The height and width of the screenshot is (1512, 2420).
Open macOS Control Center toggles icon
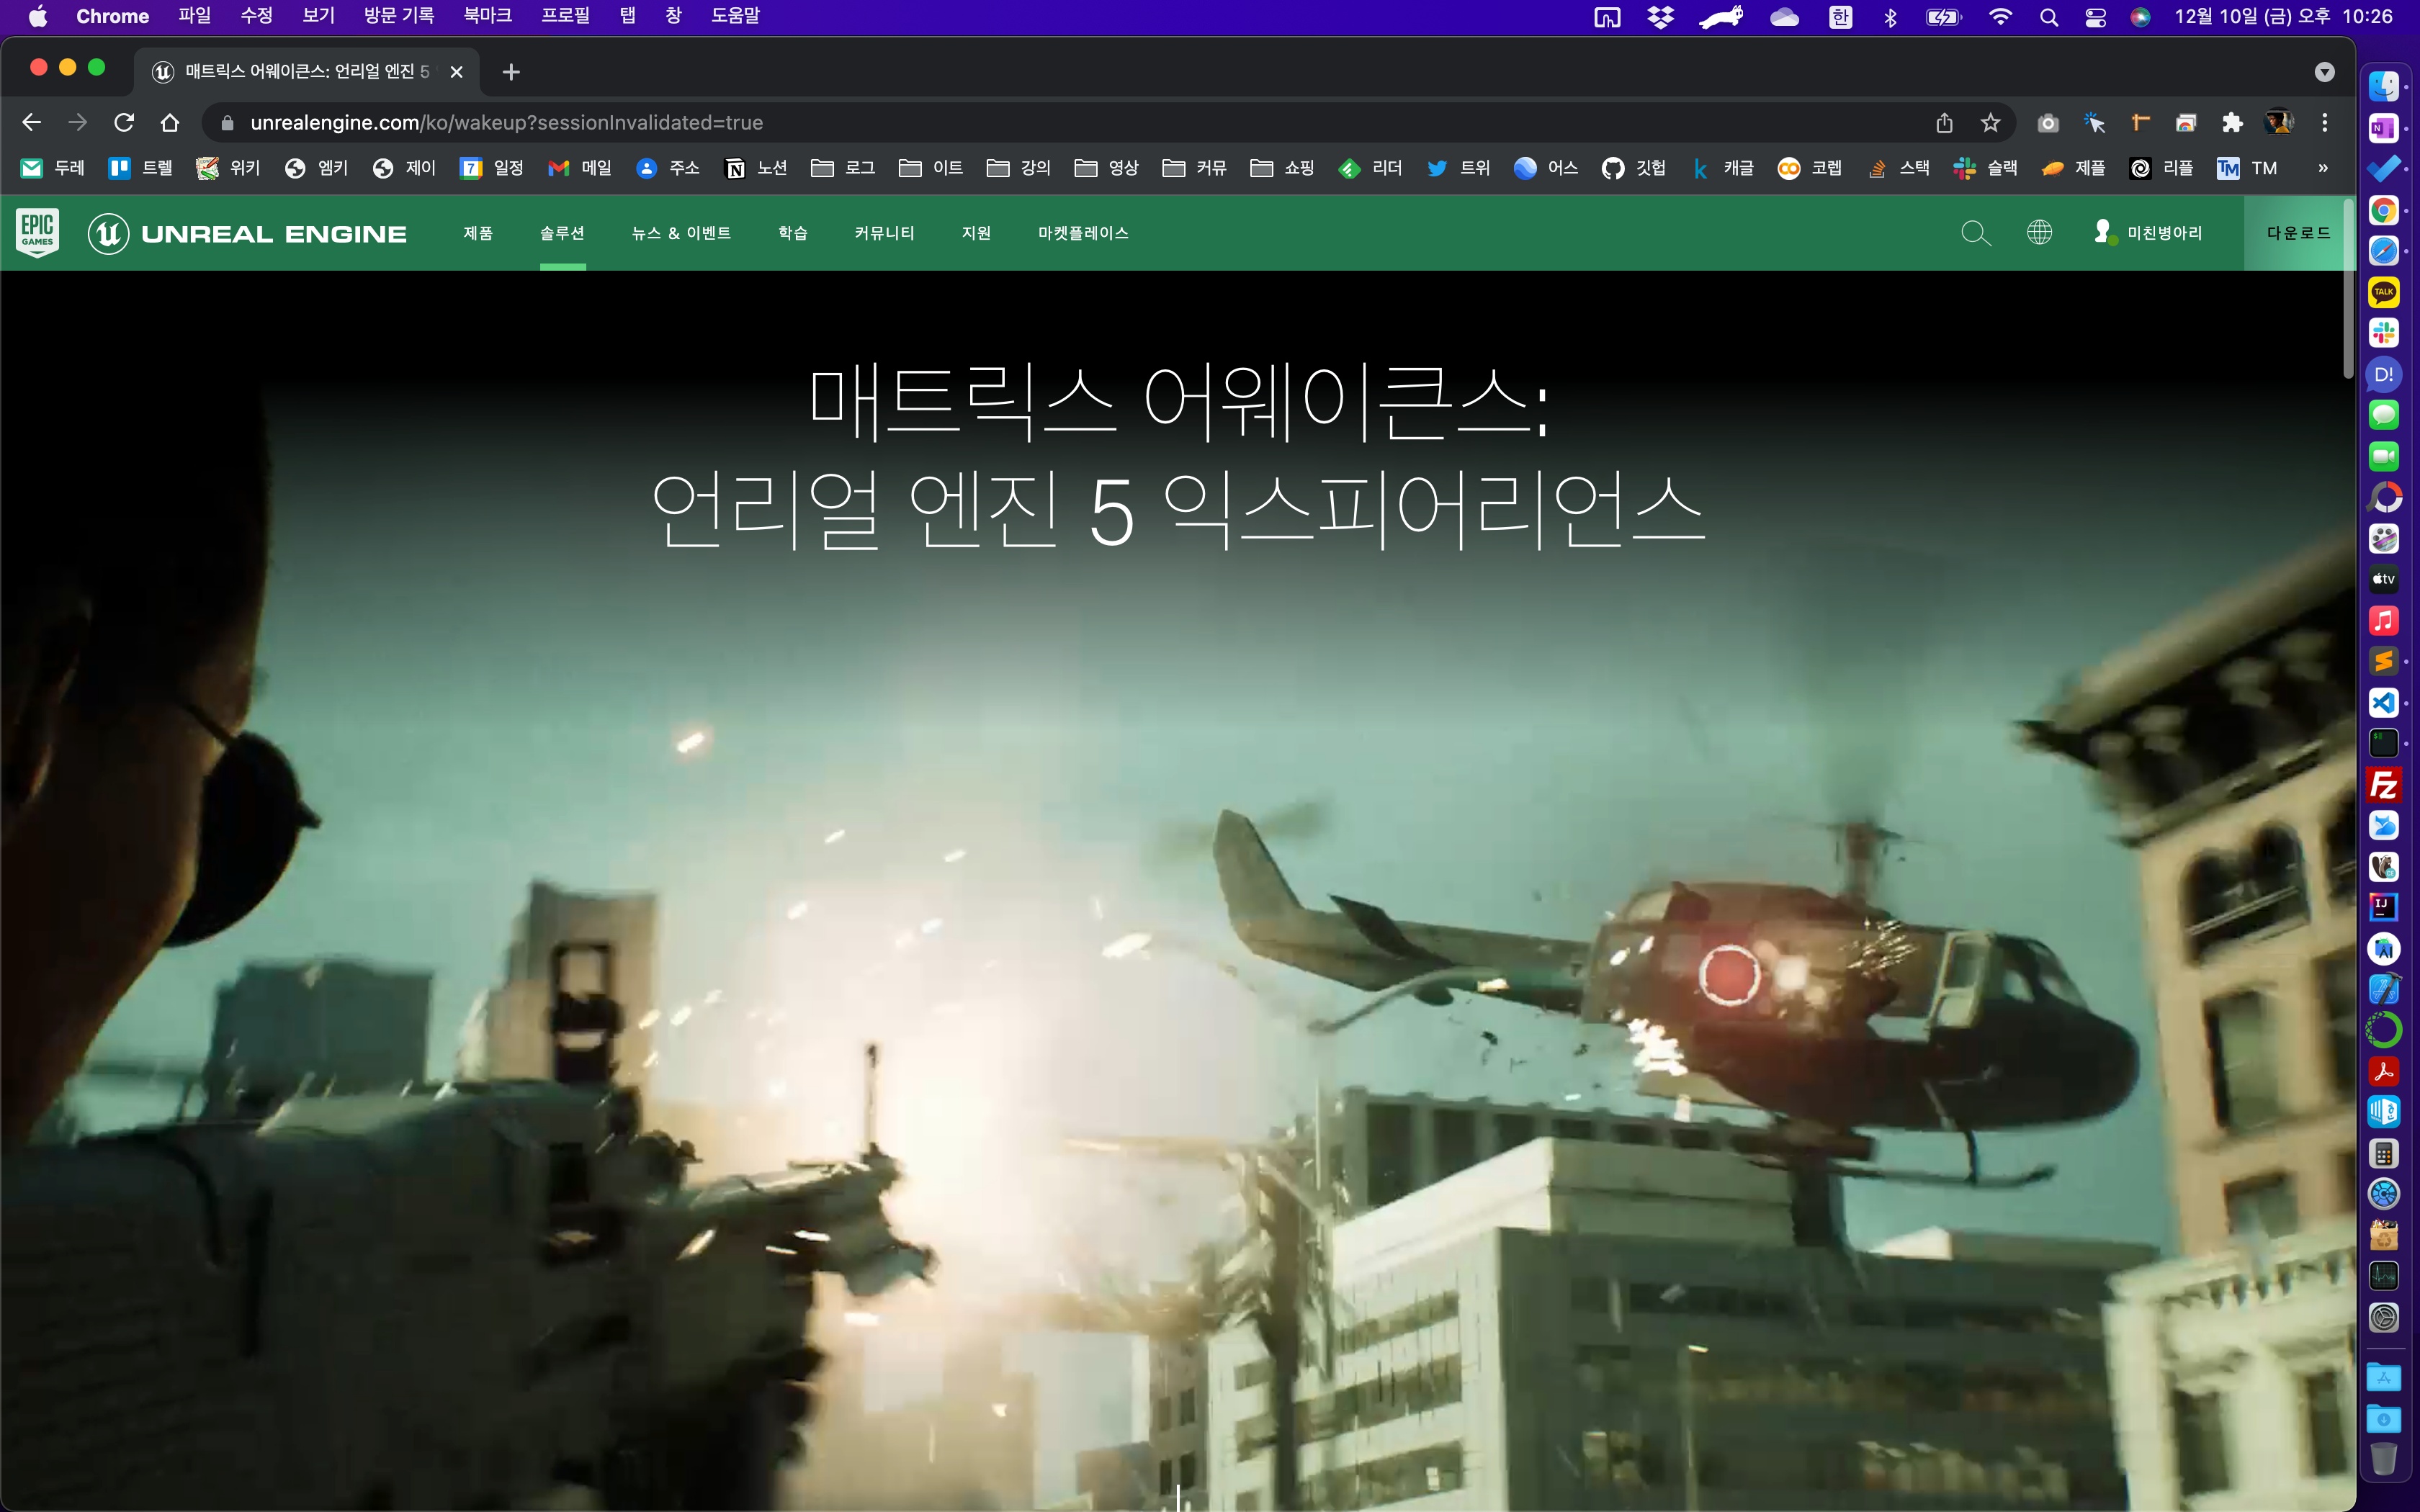pyautogui.click(x=2095, y=17)
